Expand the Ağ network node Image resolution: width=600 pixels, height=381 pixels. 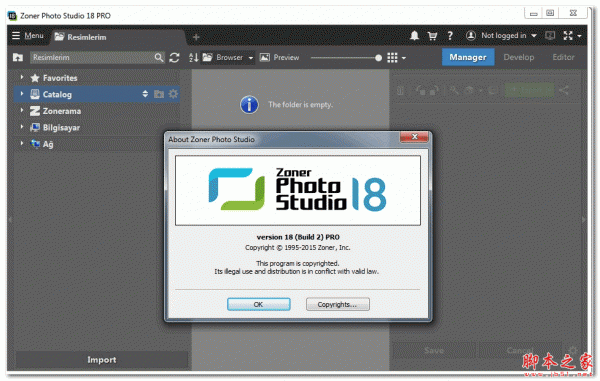[x=22, y=143]
